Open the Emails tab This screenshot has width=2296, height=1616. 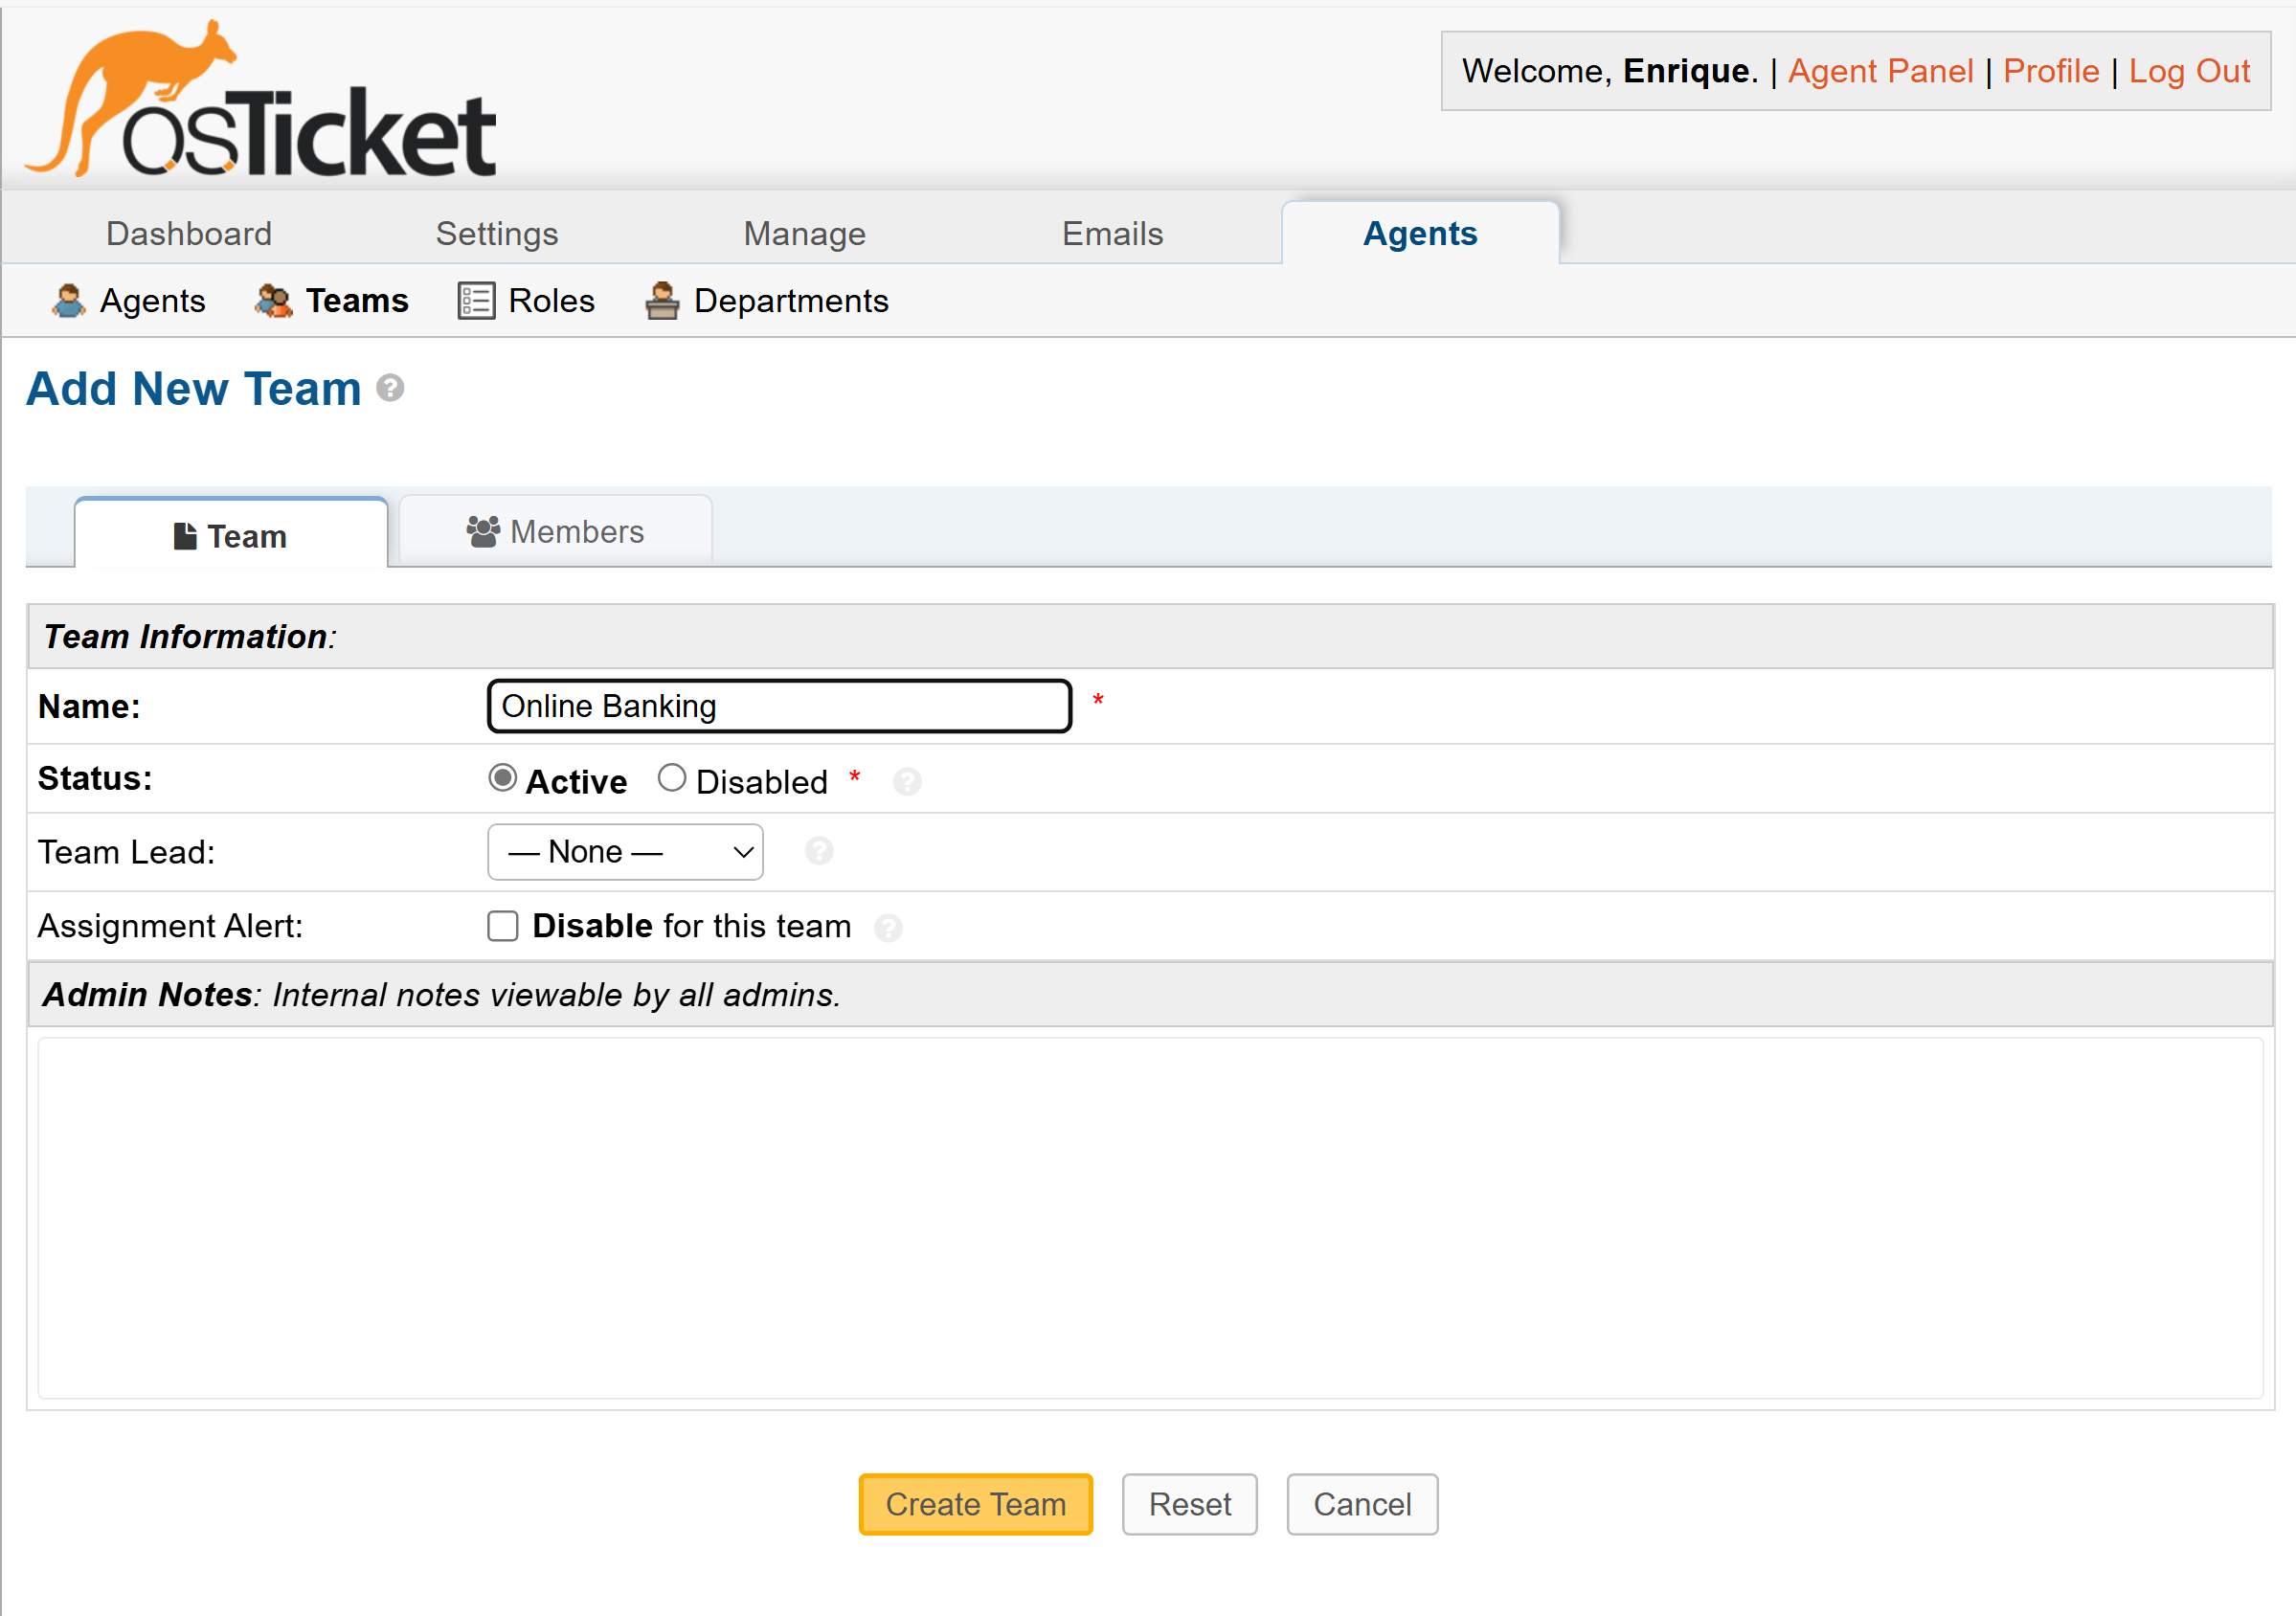tap(1113, 233)
